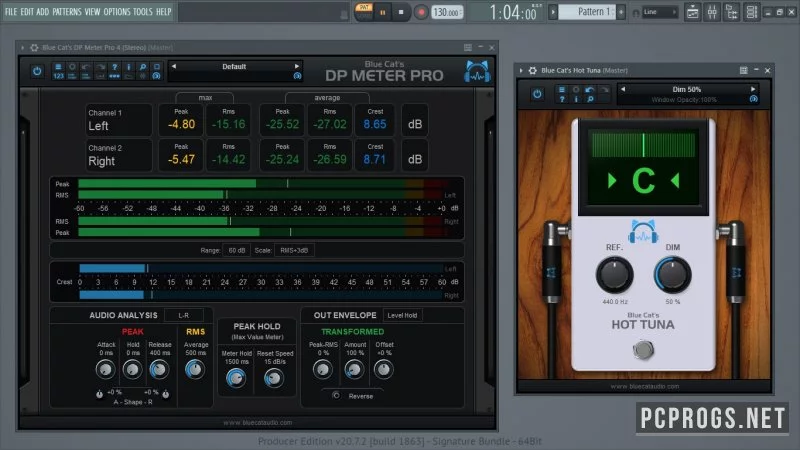Open Hot Tuna main menu icon
This screenshot has height=450, width=800.
[562, 90]
